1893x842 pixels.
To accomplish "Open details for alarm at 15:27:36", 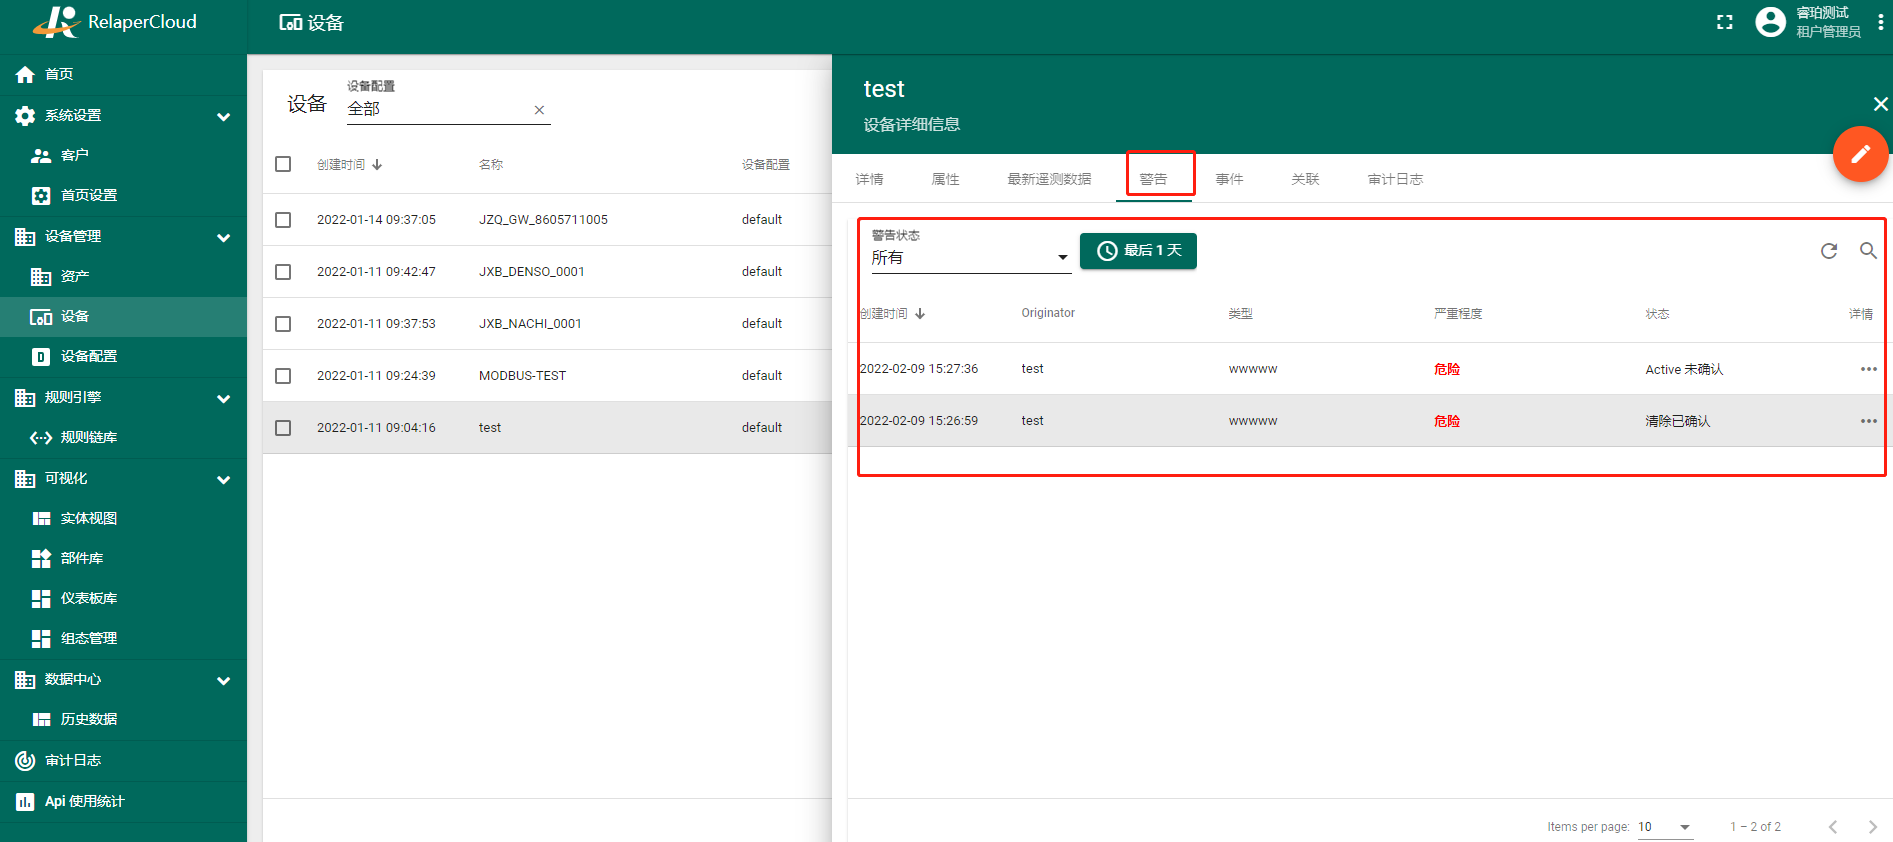I will [x=1868, y=369].
